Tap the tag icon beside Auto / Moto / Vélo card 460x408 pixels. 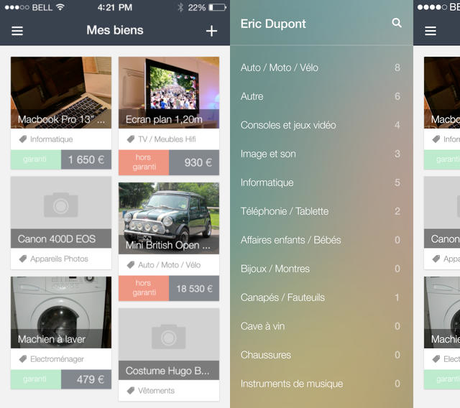click(131, 265)
